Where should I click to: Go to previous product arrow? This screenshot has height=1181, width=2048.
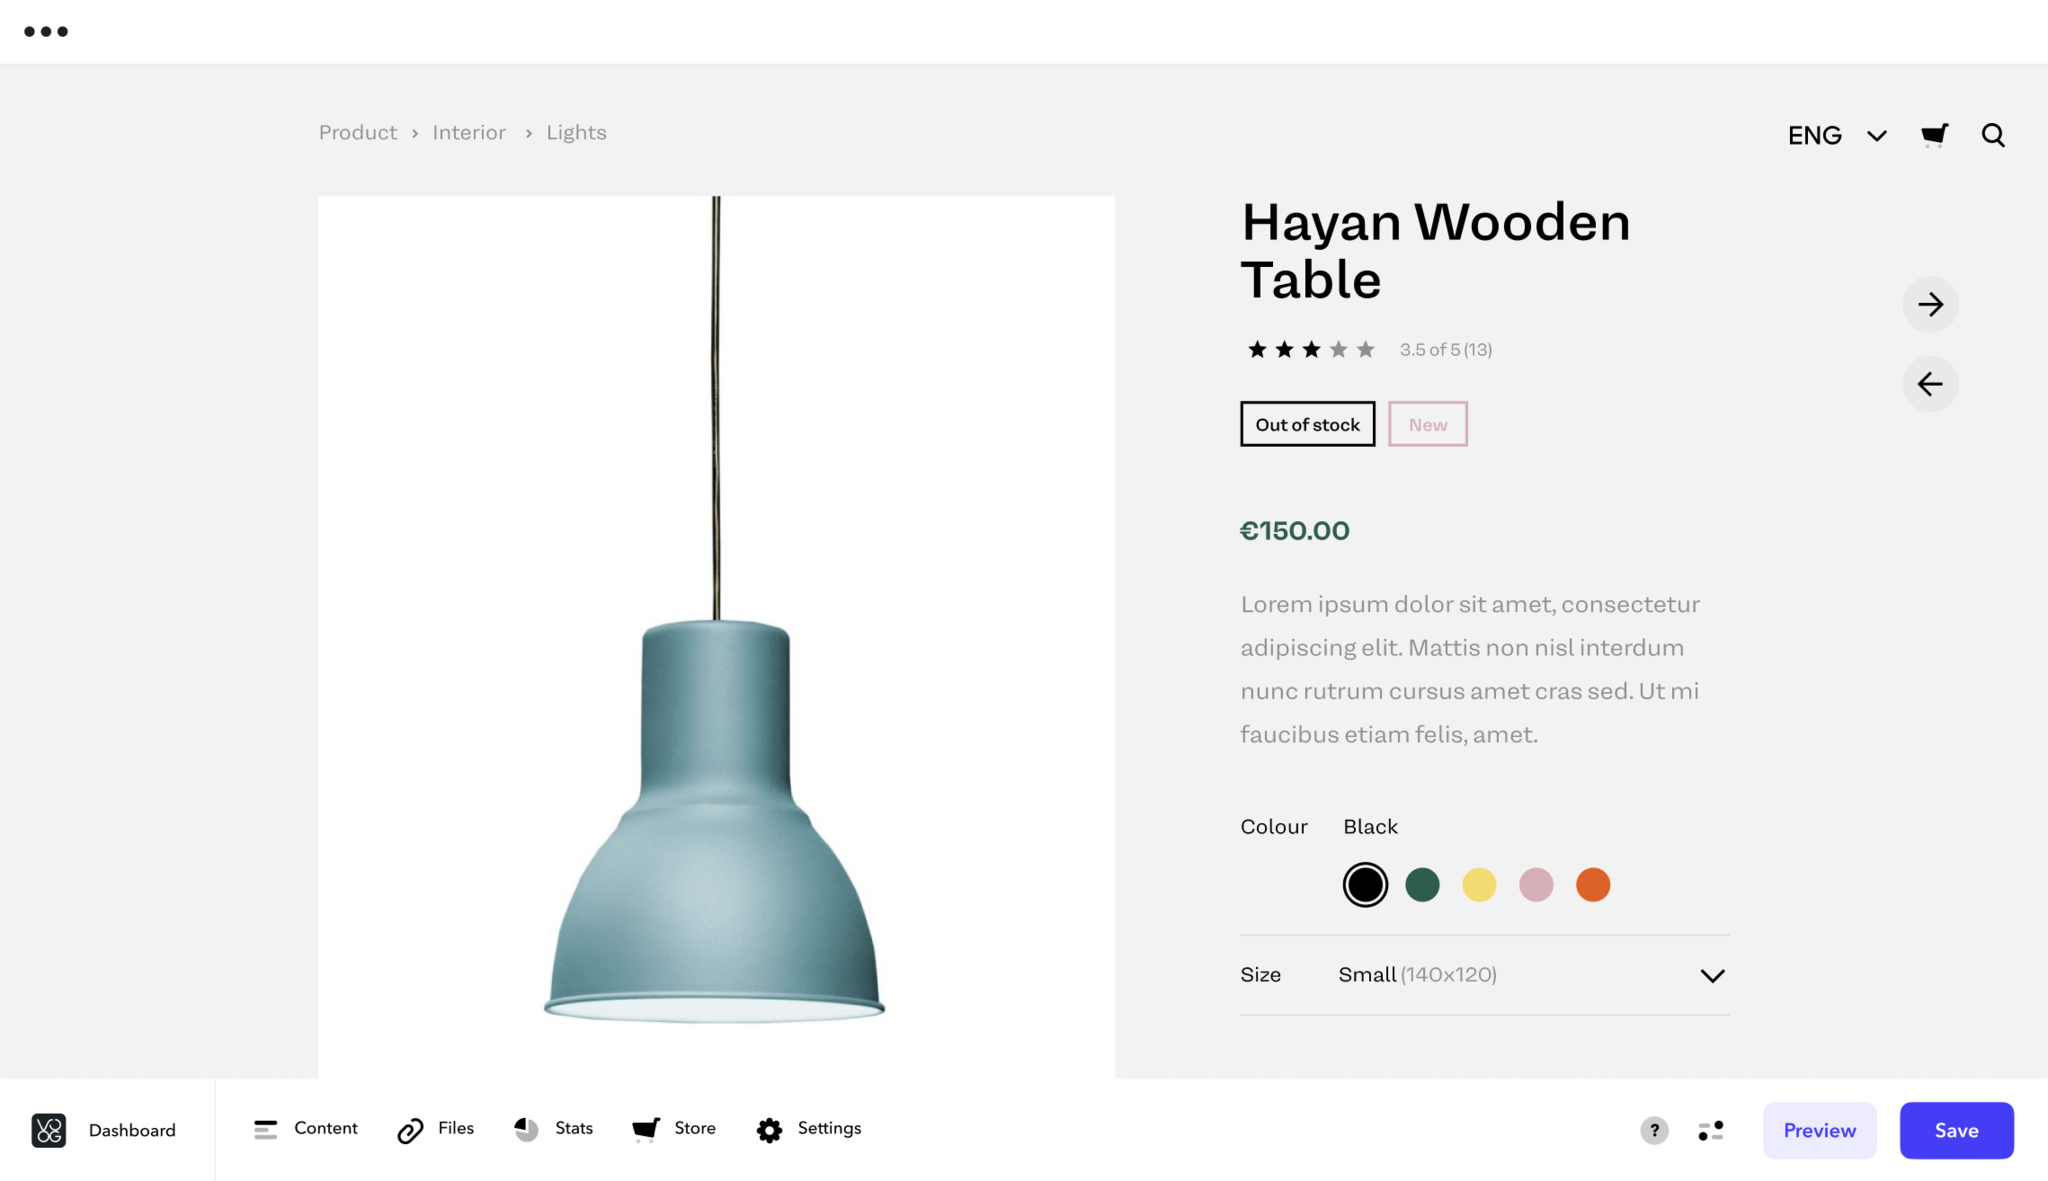tap(1930, 384)
